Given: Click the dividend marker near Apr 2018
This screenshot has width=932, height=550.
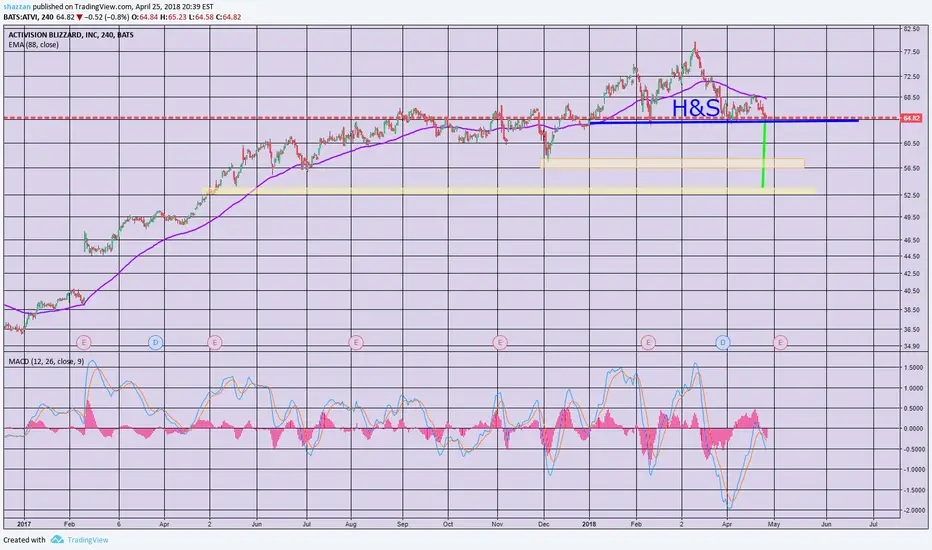Looking at the screenshot, I should (x=723, y=342).
